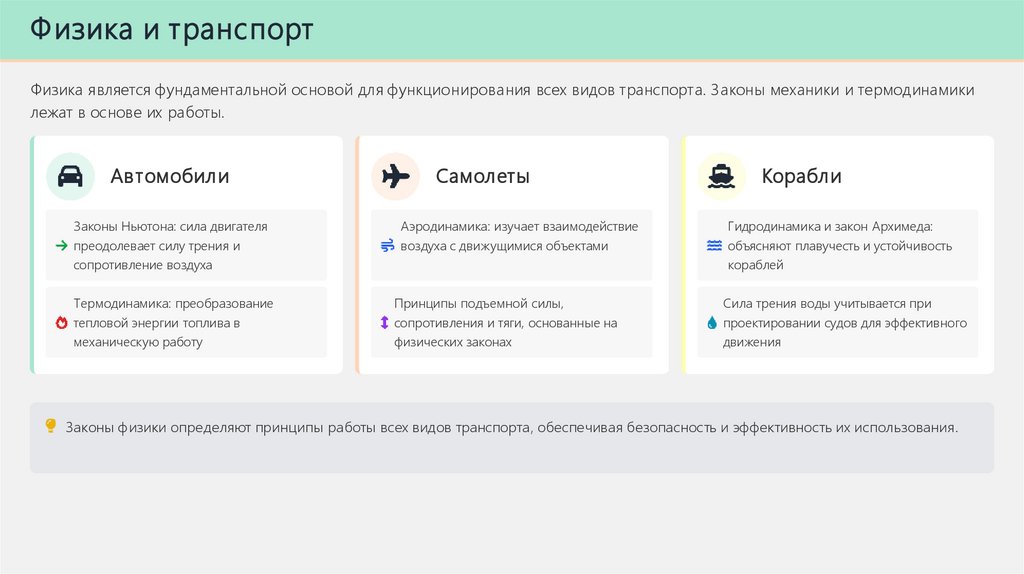Click the yellow lightbulb icon in summary box

coord(50,426)
